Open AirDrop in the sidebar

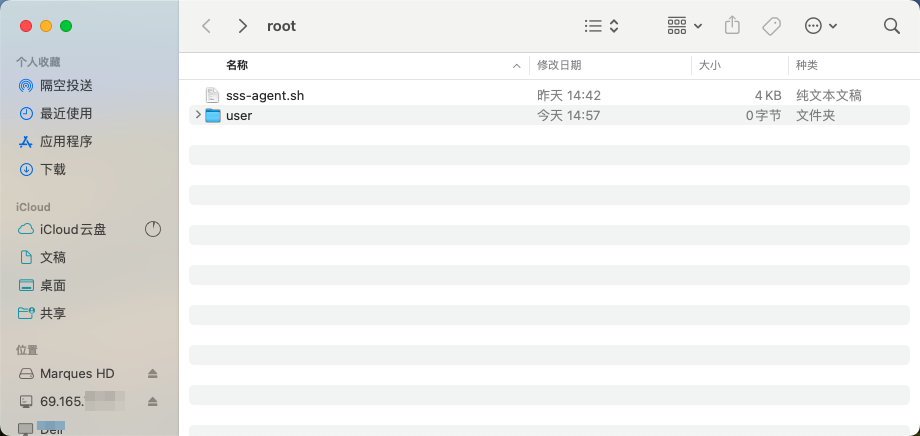(x=66, y=85)
